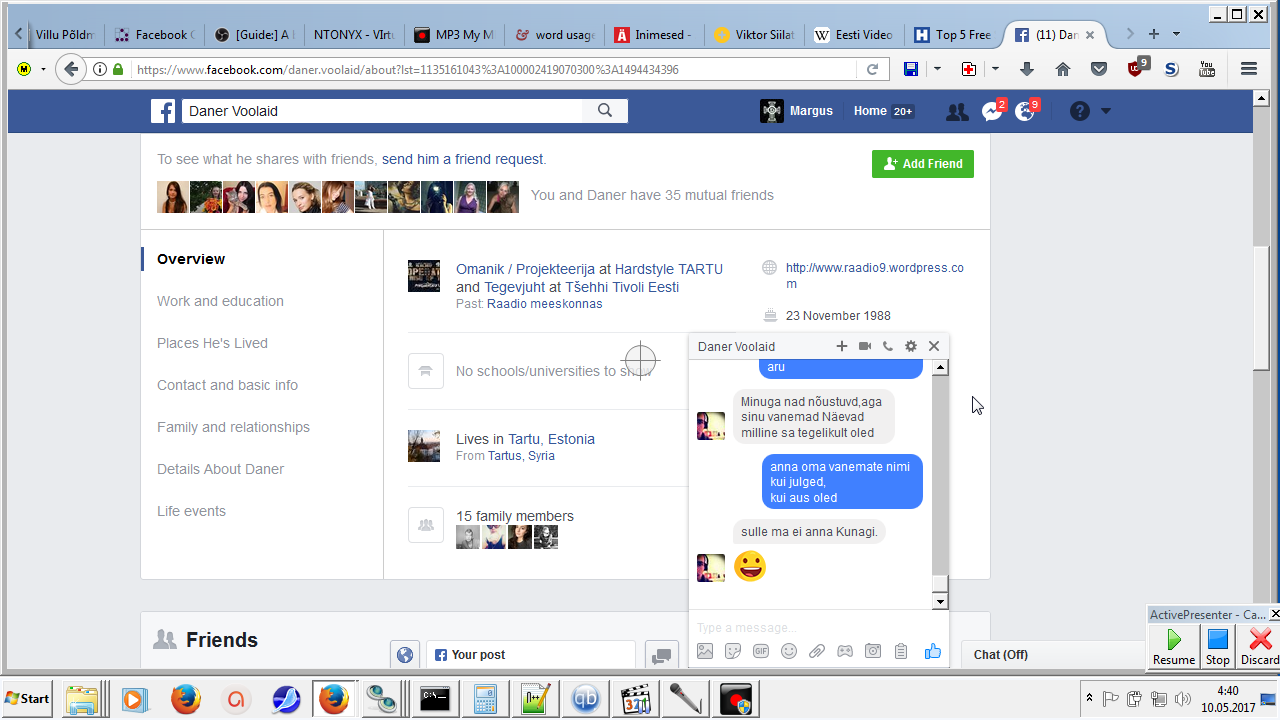The width and height of the screenshot is (1280, 720).
Task: Open Facebook Messenger messages icon
Action: pos(992,111)
